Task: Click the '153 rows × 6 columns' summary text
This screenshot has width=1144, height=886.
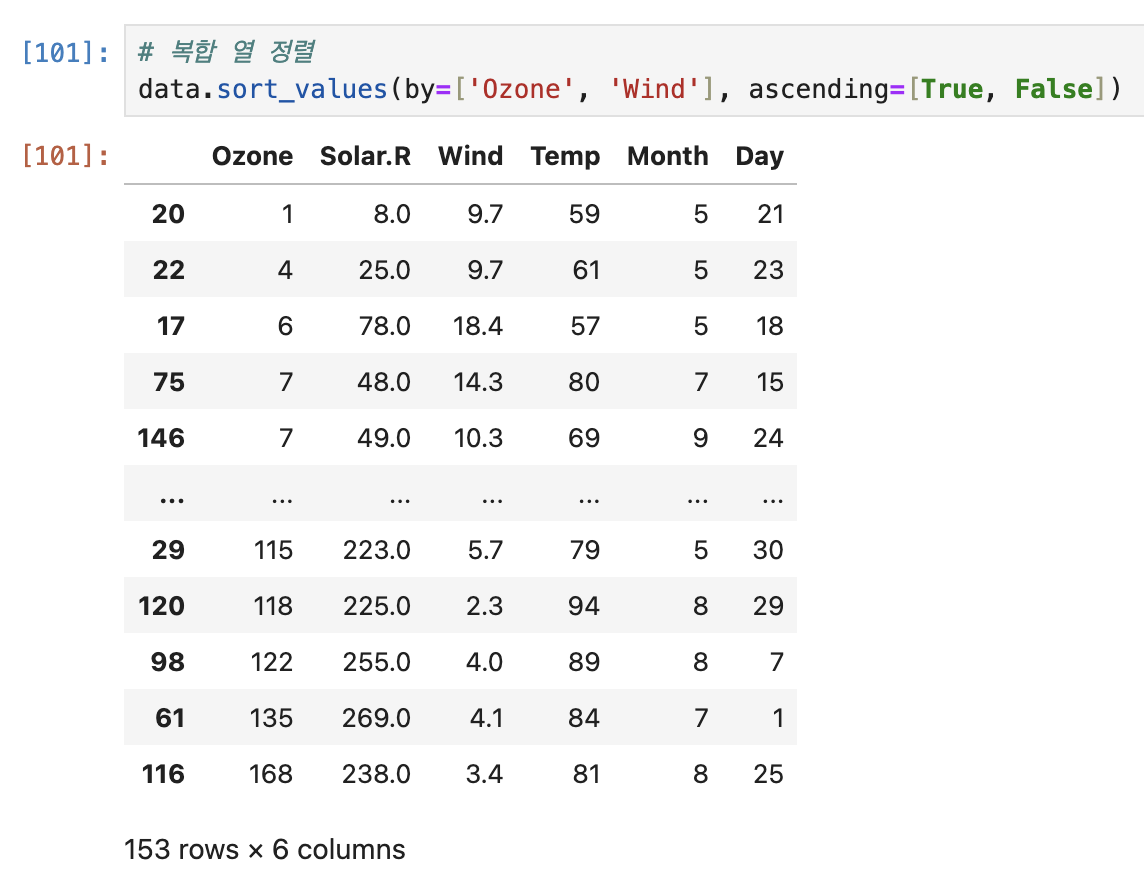Action: pos(265,850)
